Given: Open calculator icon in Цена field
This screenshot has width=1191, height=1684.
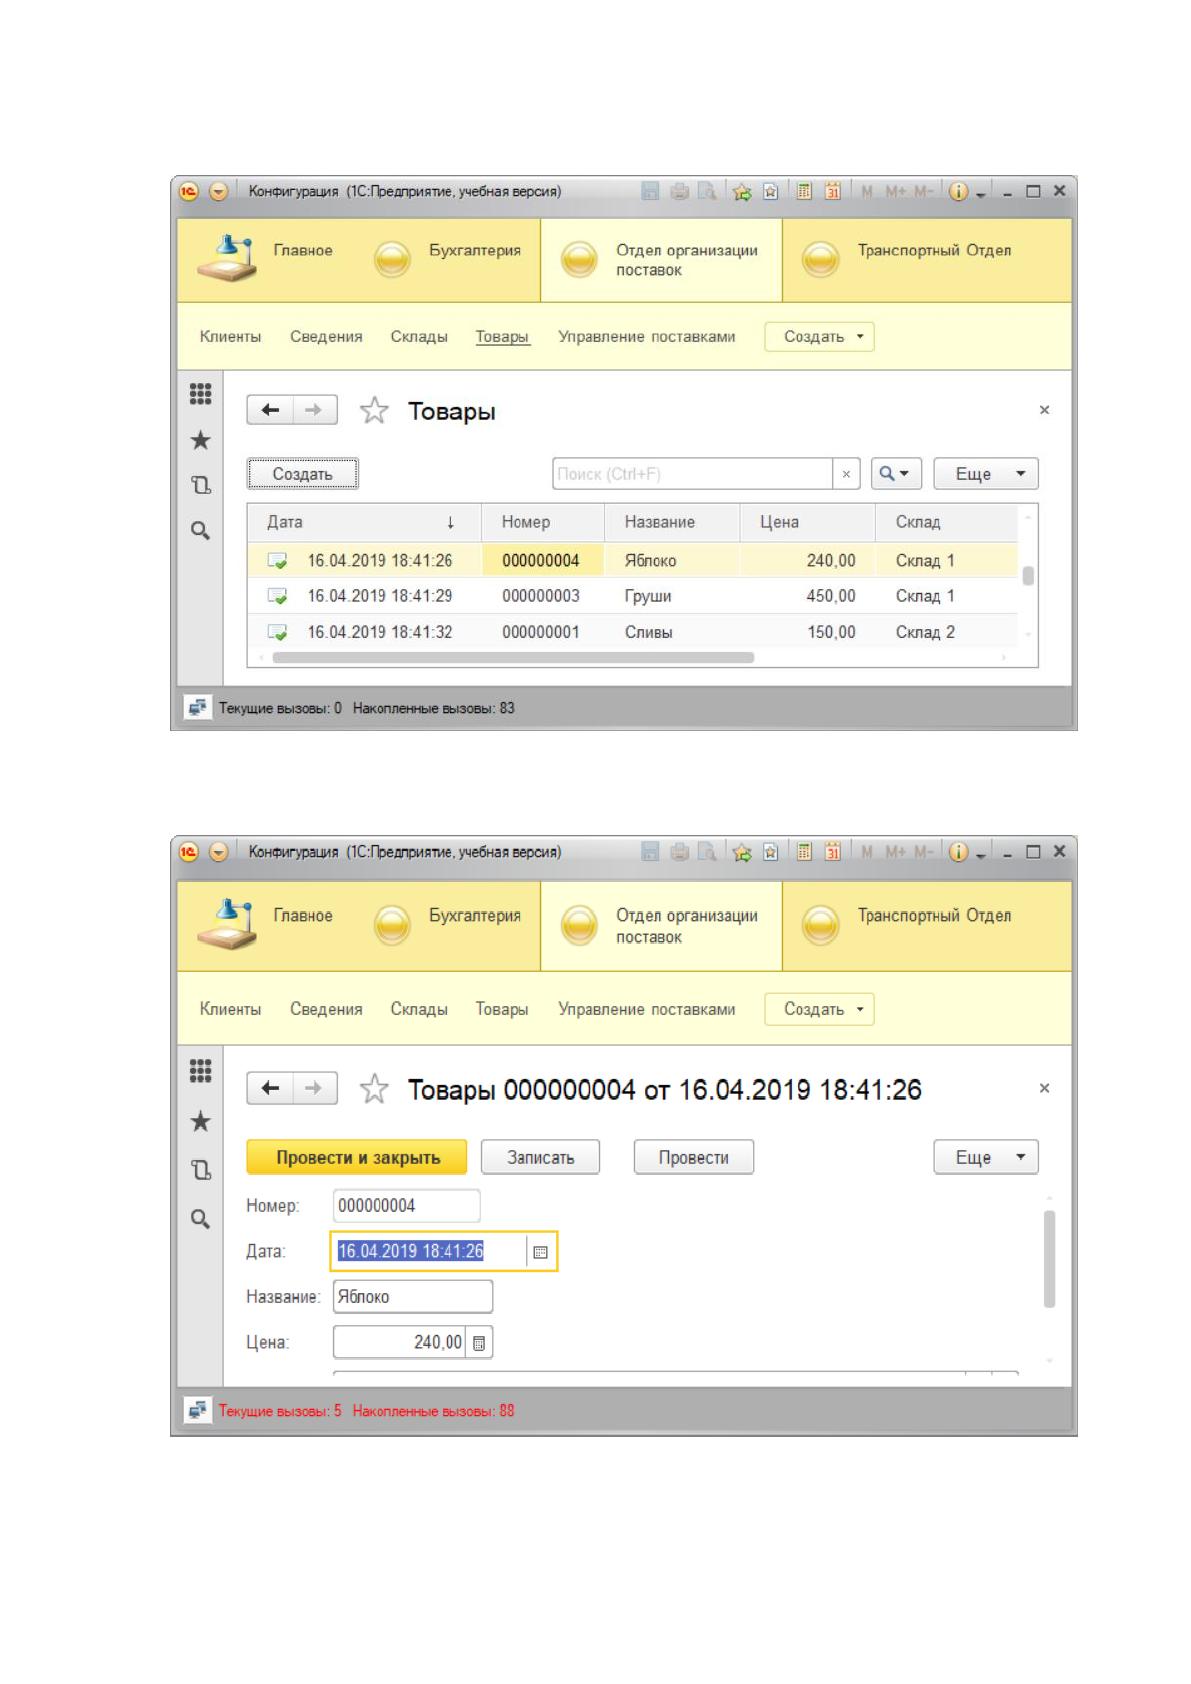Looking at the screenshot, I should click(x=479, y=1343).
